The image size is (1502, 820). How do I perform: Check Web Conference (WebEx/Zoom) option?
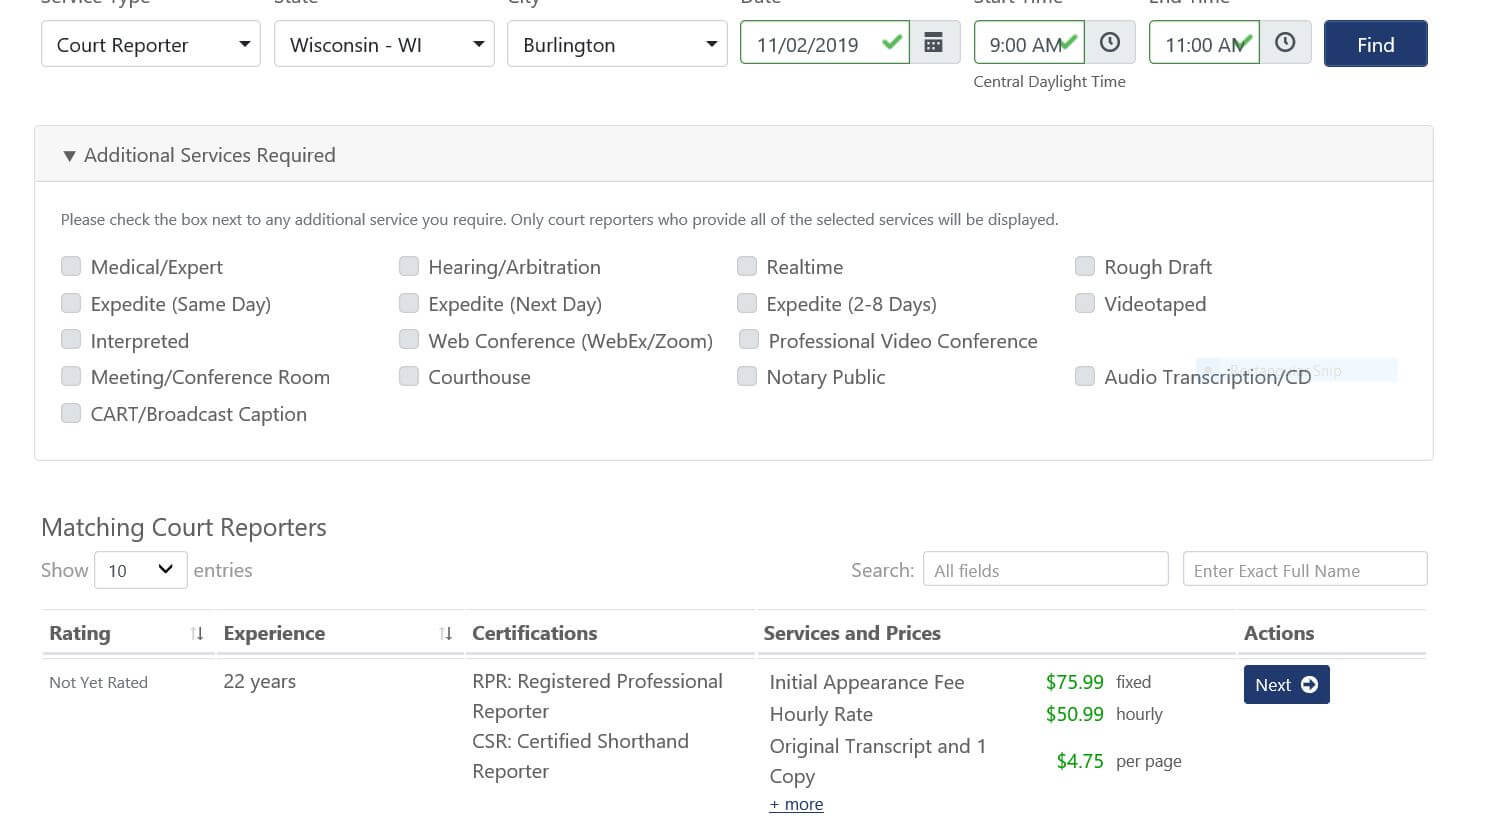click(x=409, y=340)
